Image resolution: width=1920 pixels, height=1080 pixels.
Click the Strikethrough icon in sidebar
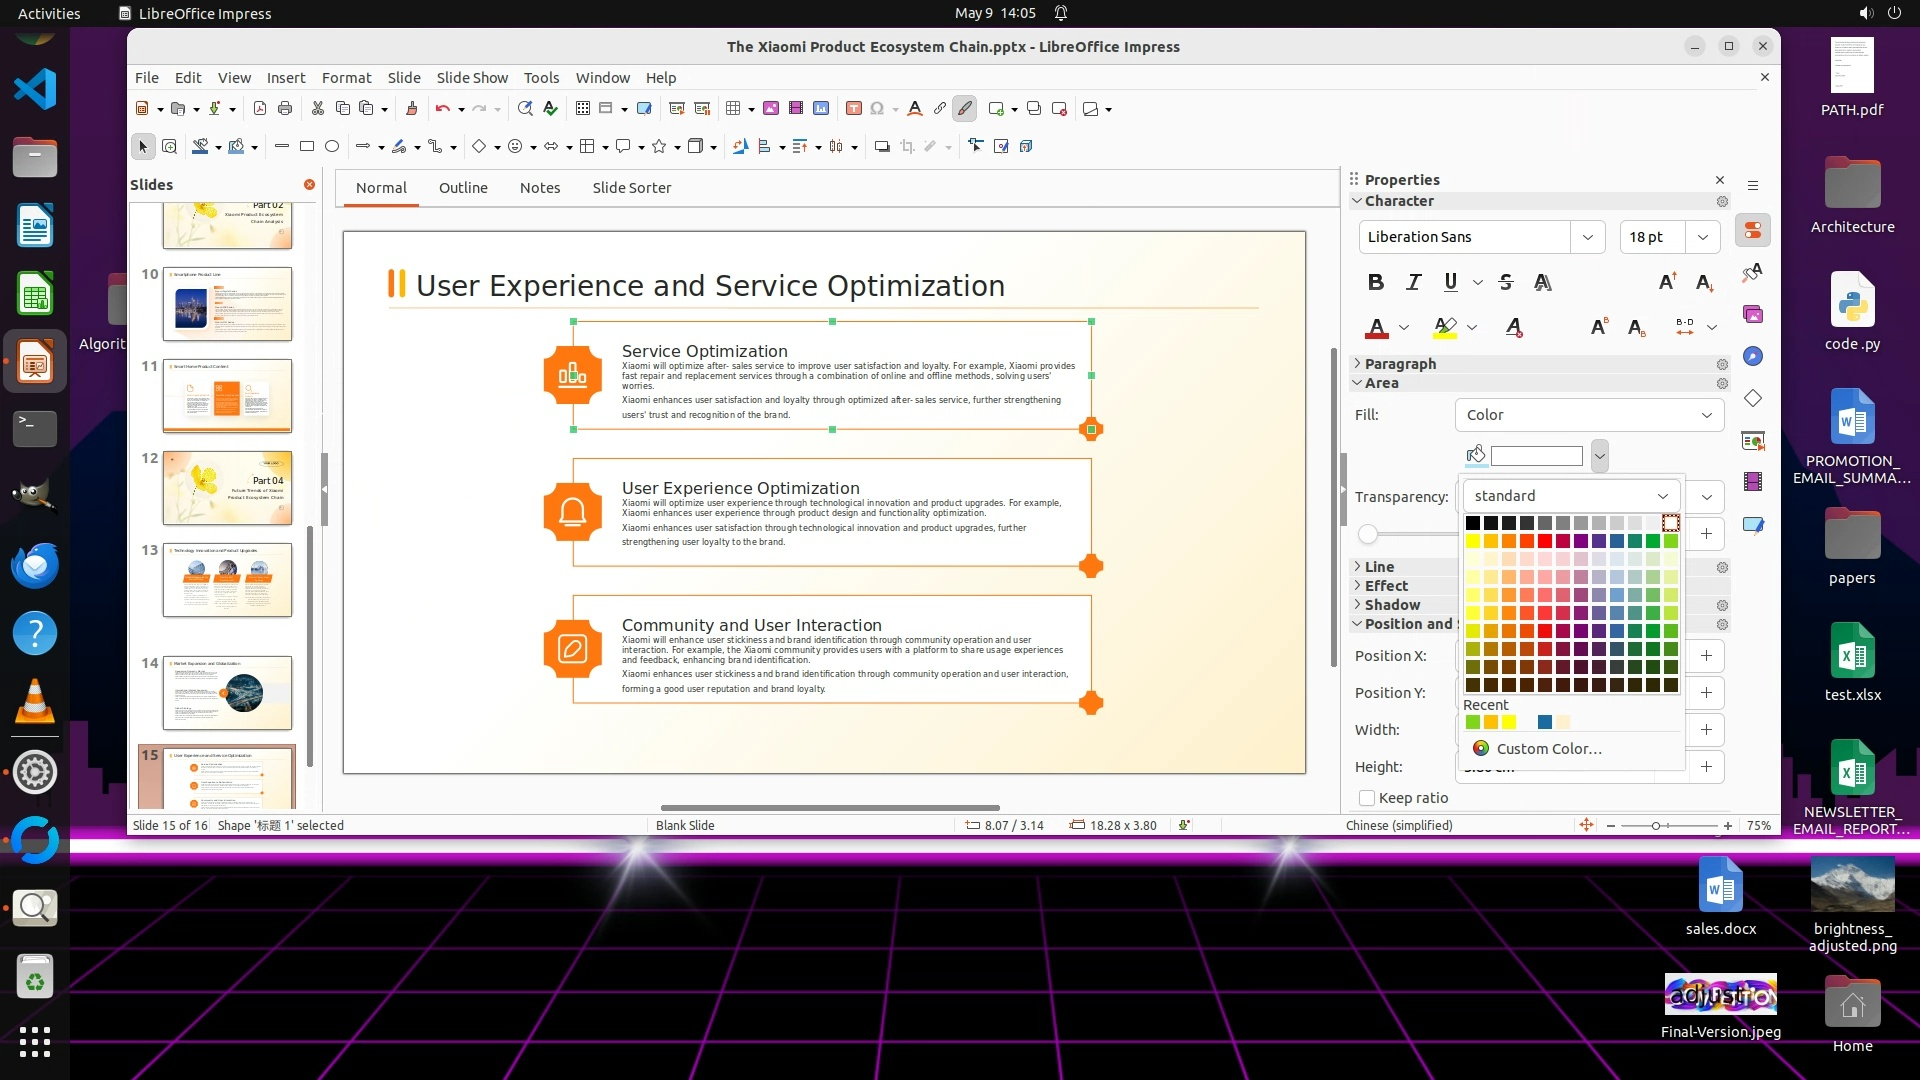(1506, 282)
